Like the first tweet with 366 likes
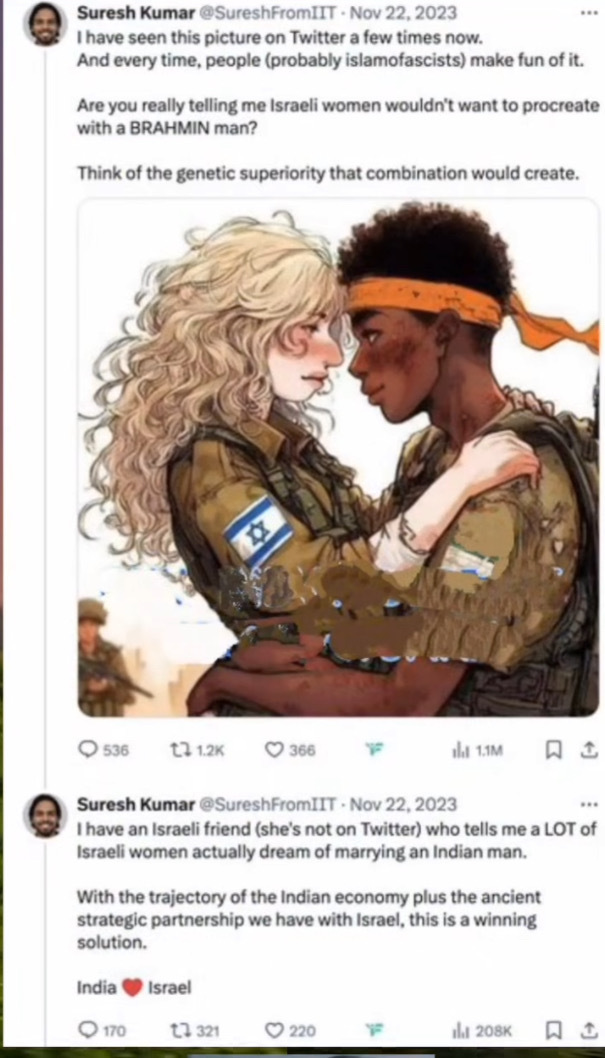 pyautogui.click(x=289, y=750)
